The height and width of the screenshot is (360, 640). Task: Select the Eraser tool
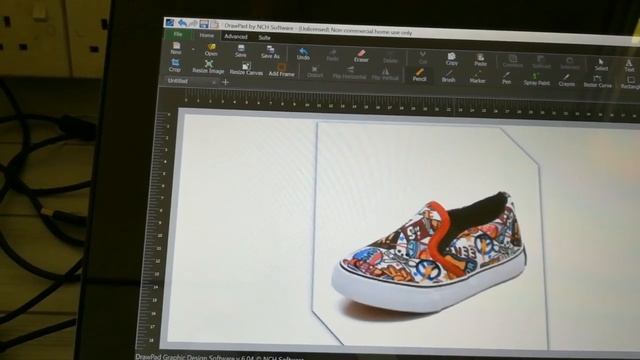(361, 56)
